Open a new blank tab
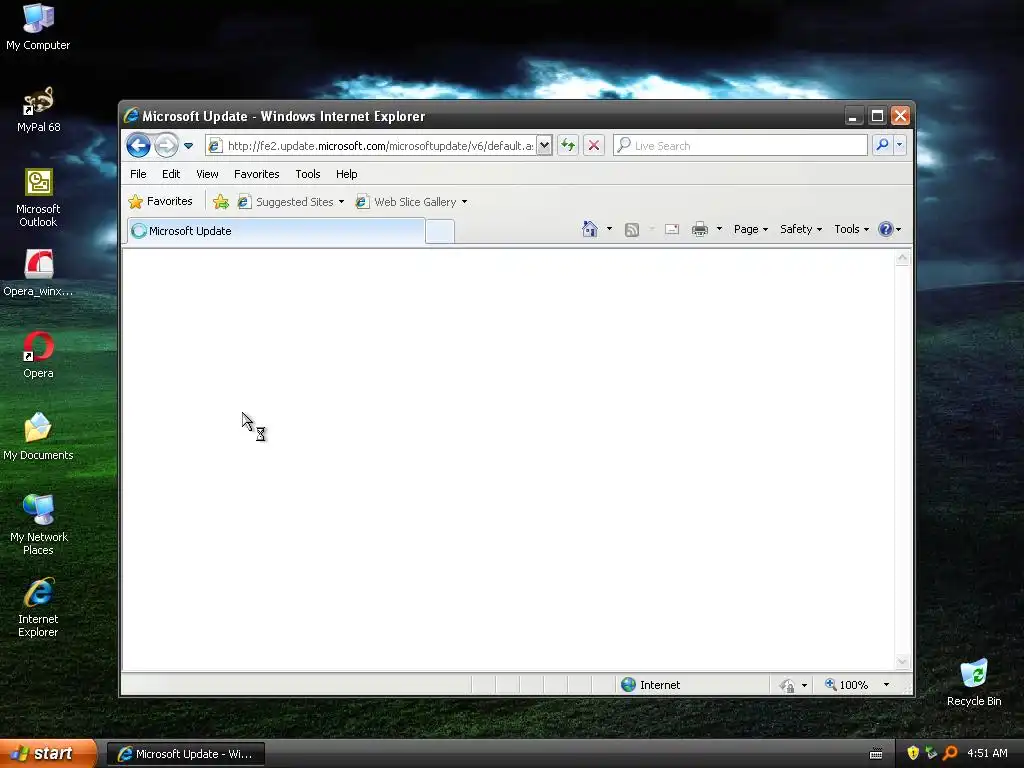This screenshot has width=1024, height=768. pyautogui.click(x=440, y=232)
